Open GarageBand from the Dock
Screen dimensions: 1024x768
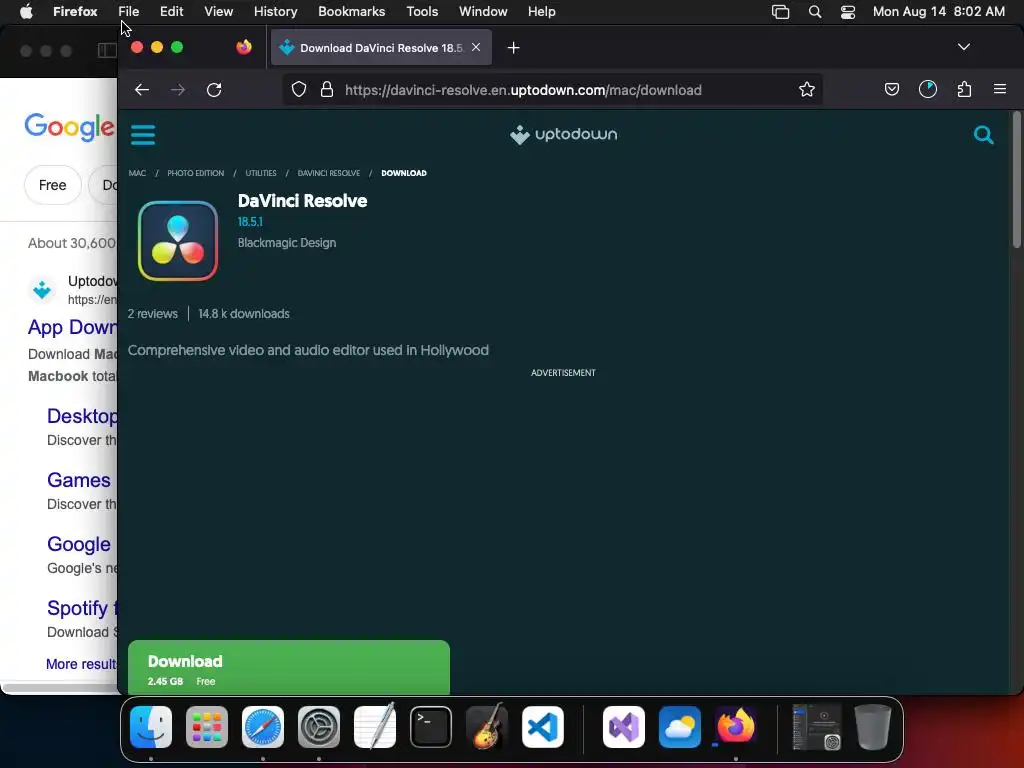[487, 727]
